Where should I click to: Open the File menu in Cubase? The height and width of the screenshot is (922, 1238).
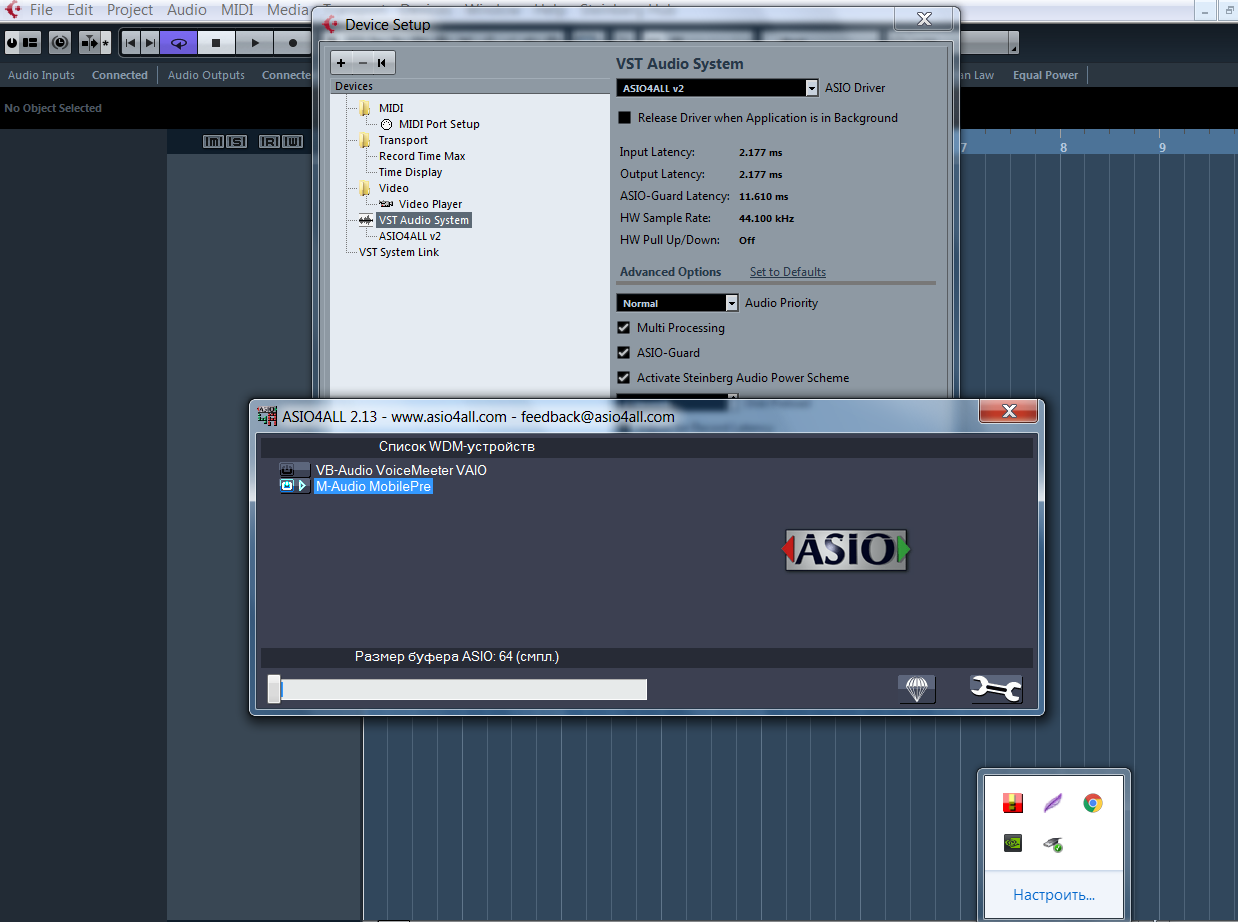click(41, 10)
